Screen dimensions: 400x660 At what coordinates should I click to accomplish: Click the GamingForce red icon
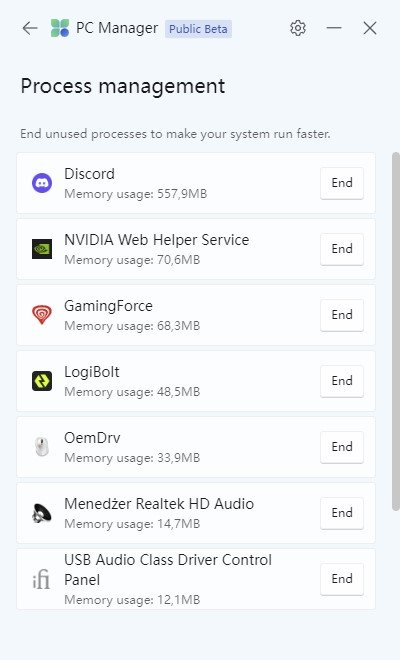point(42,315)
